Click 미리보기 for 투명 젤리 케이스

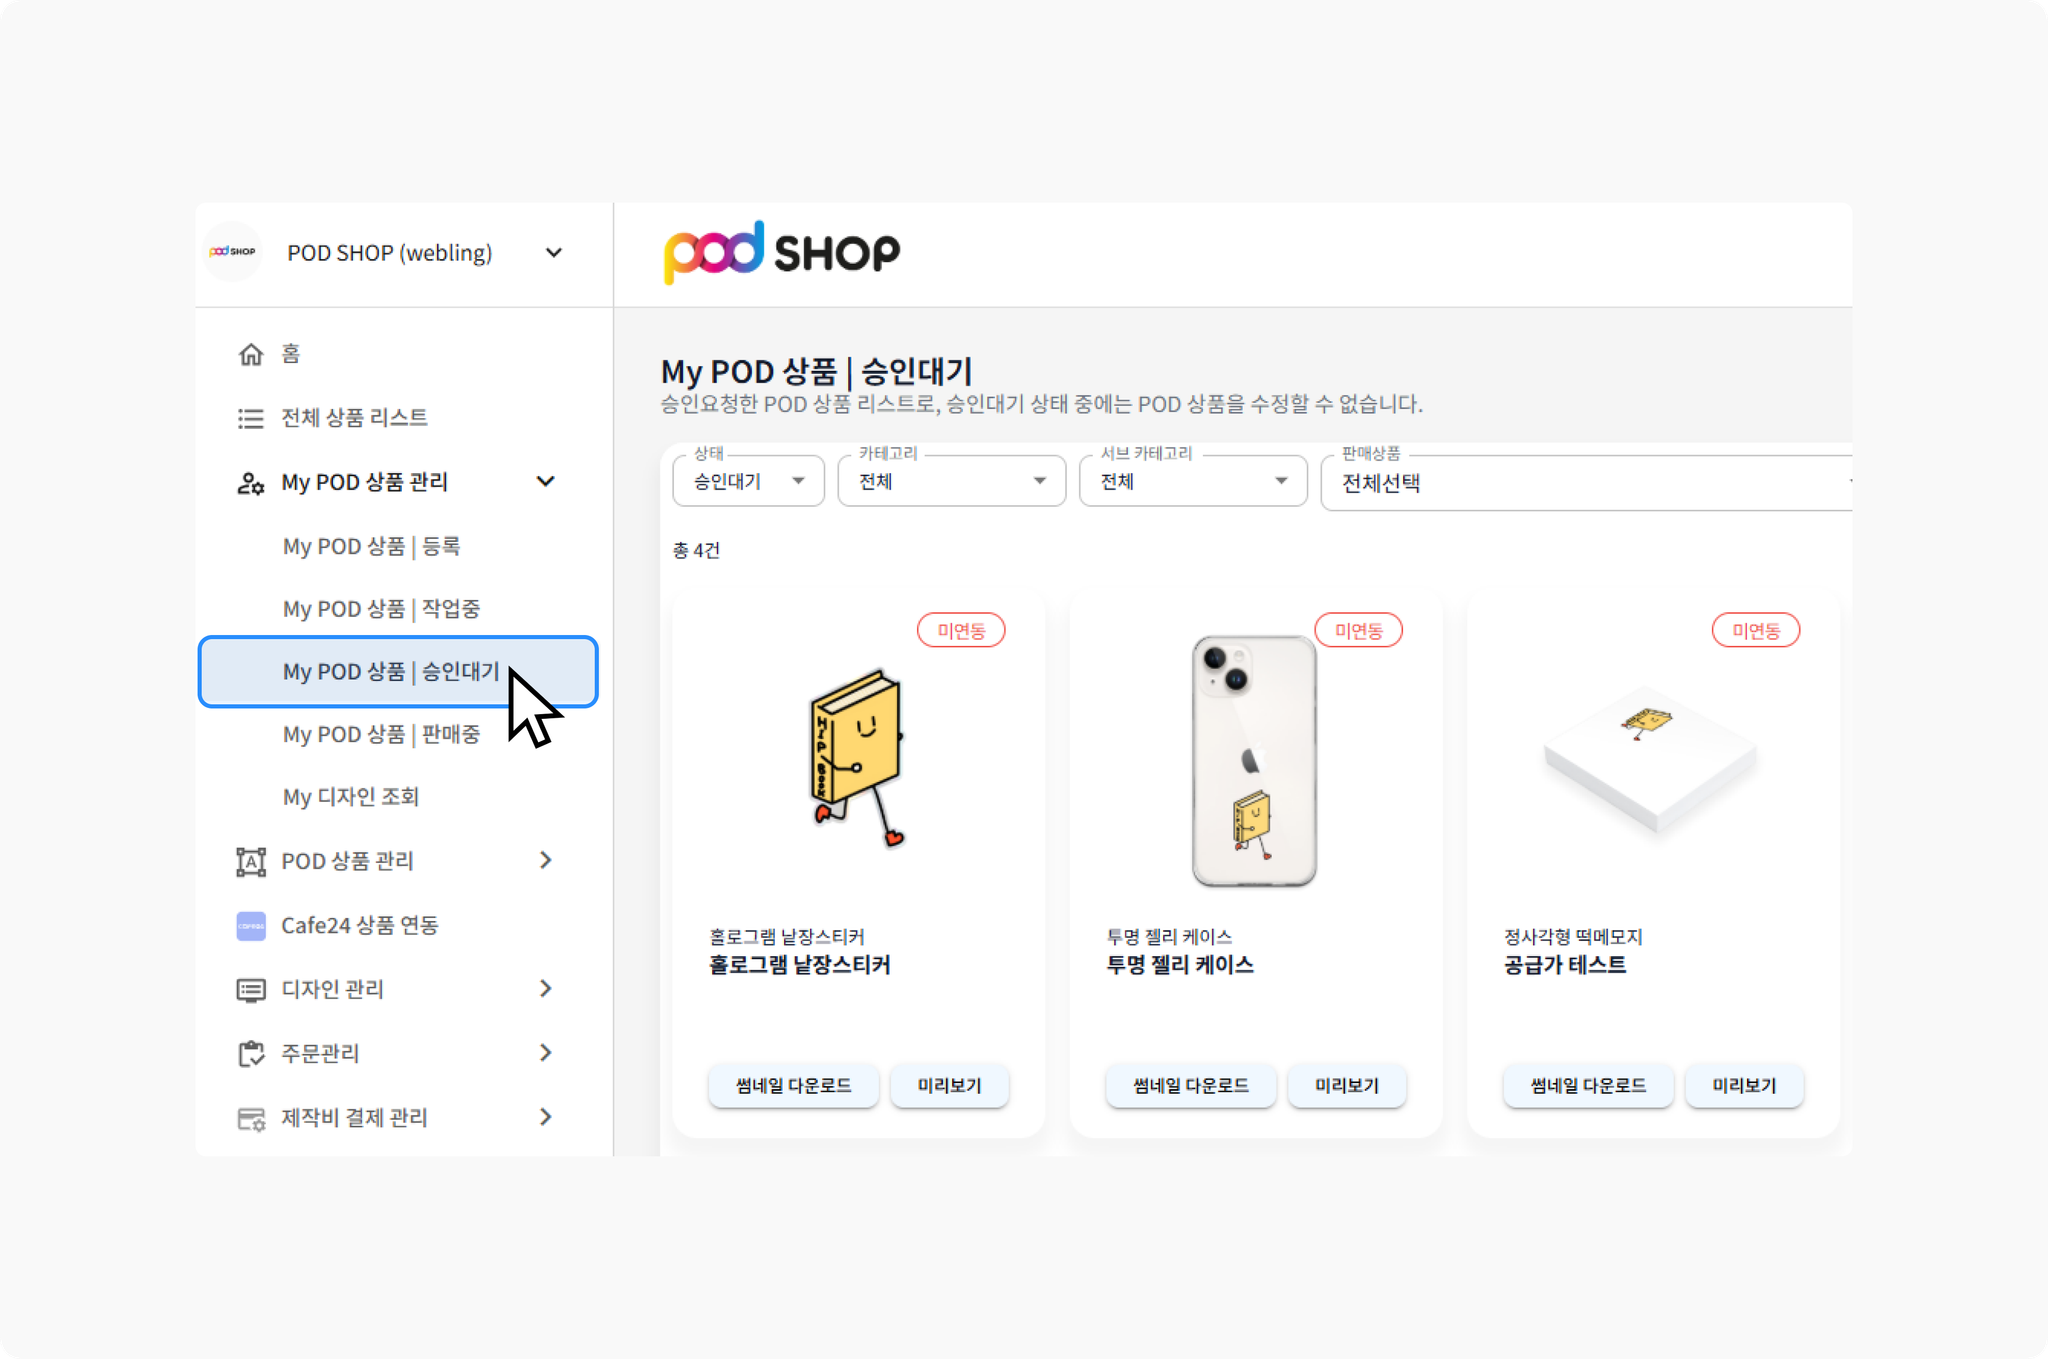(x=1346, y=1086)
